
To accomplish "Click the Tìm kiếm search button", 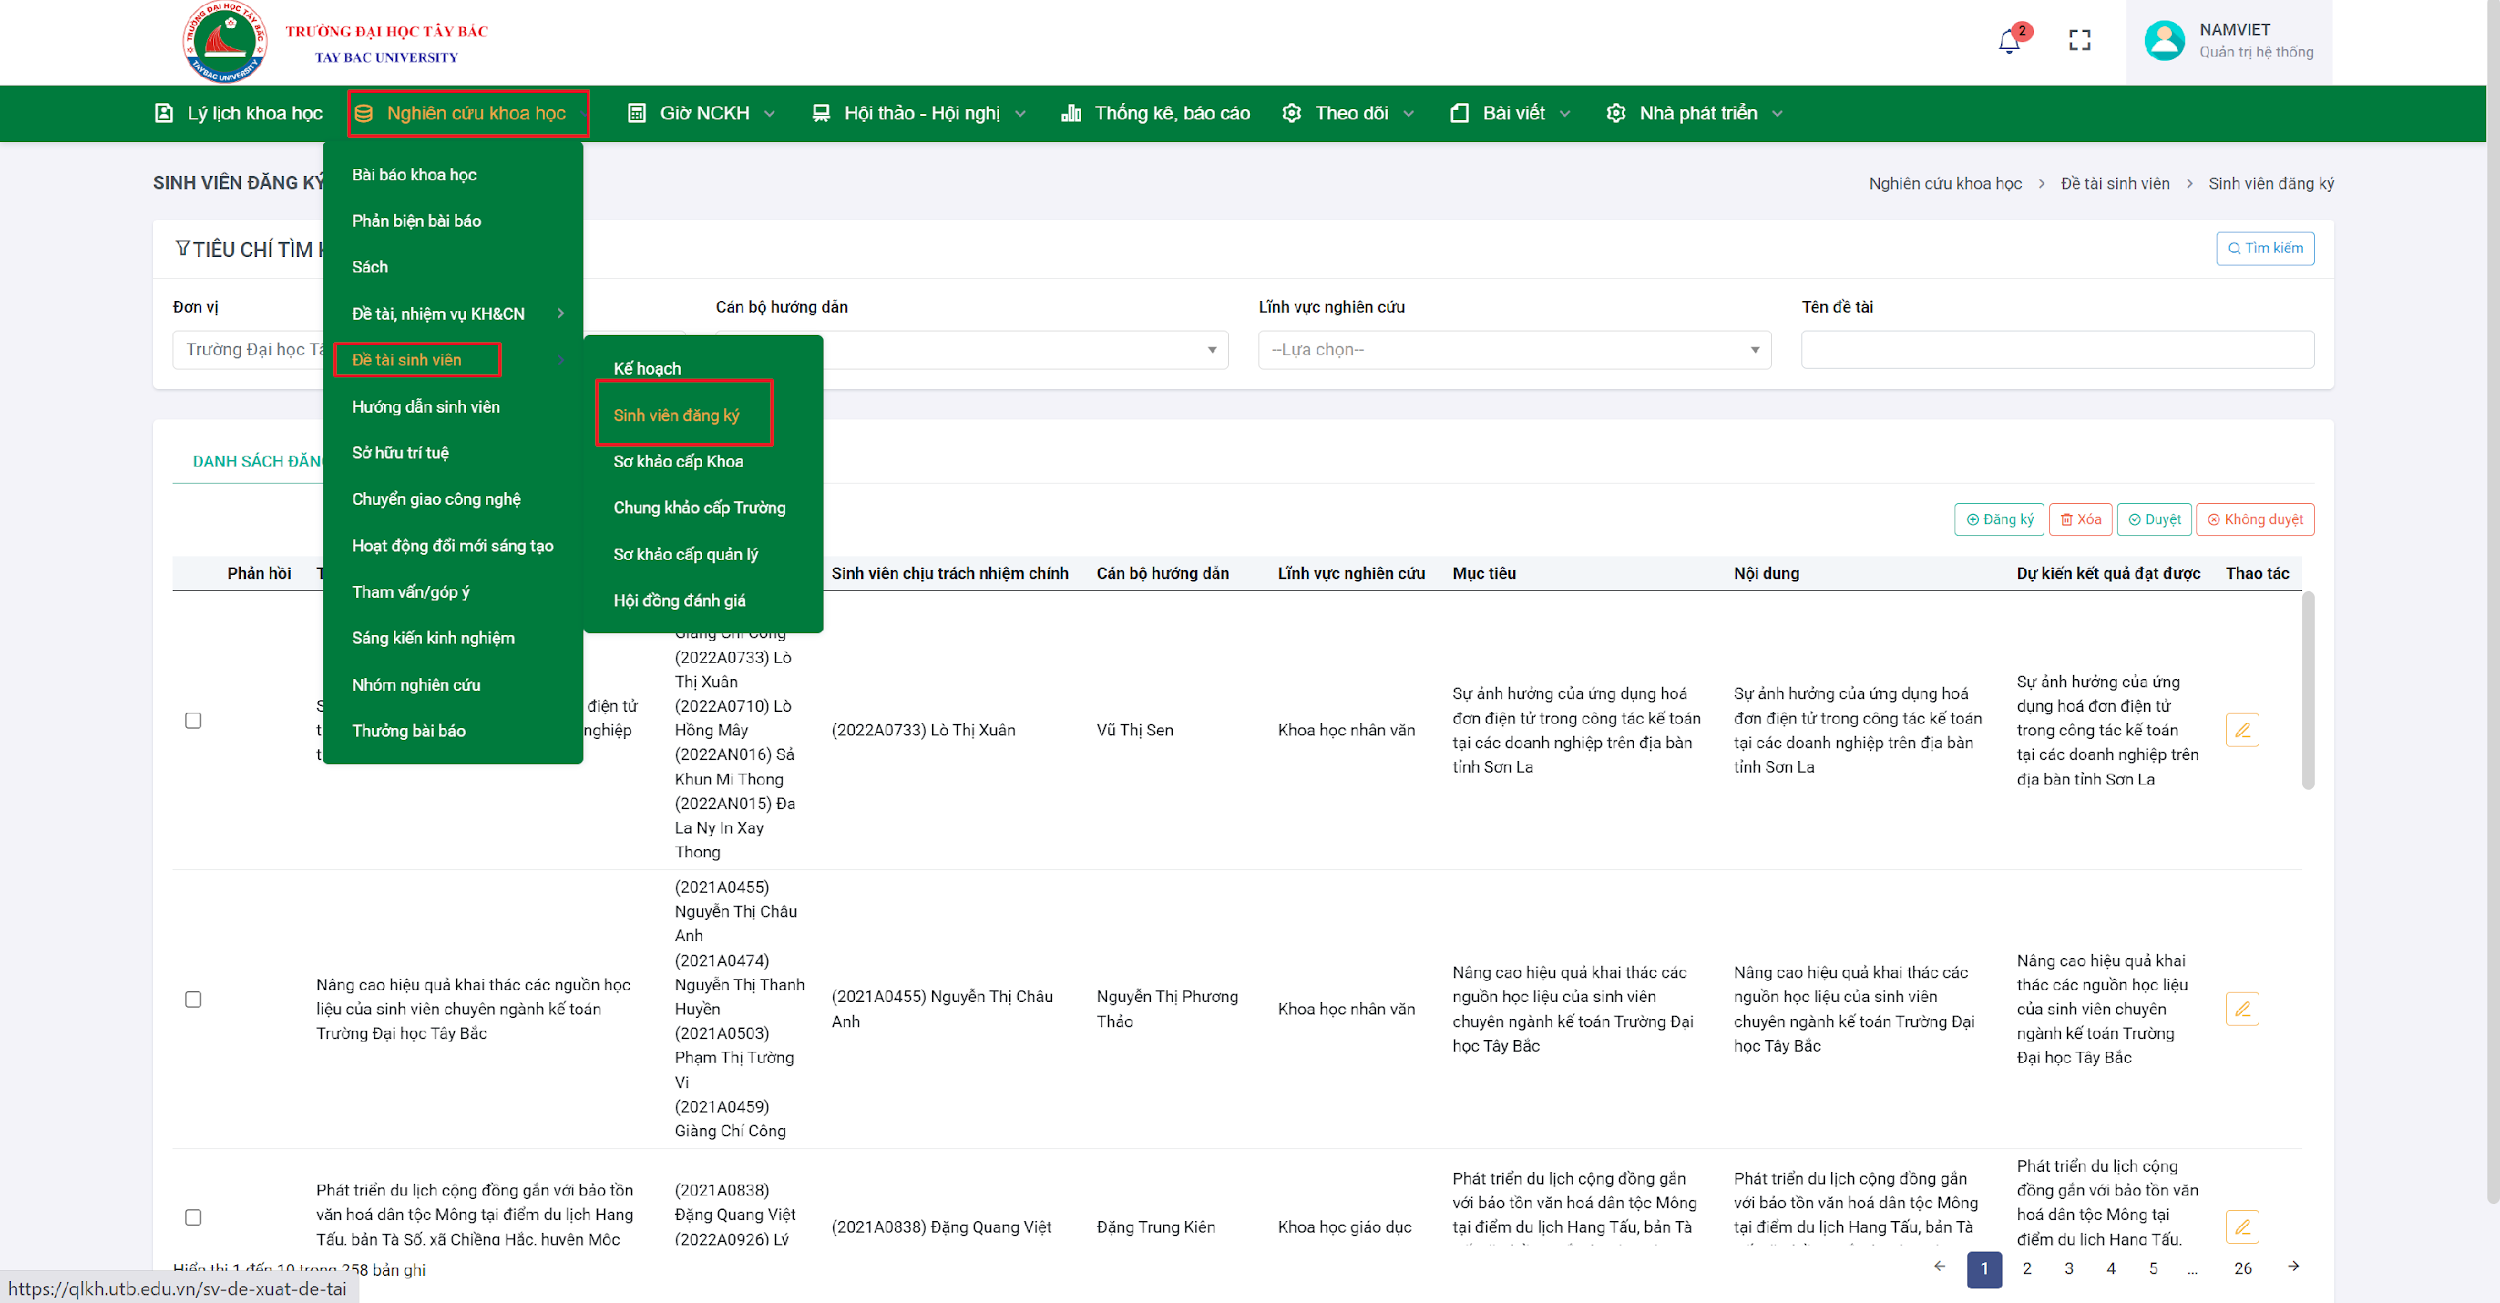I will point(2265,248).
